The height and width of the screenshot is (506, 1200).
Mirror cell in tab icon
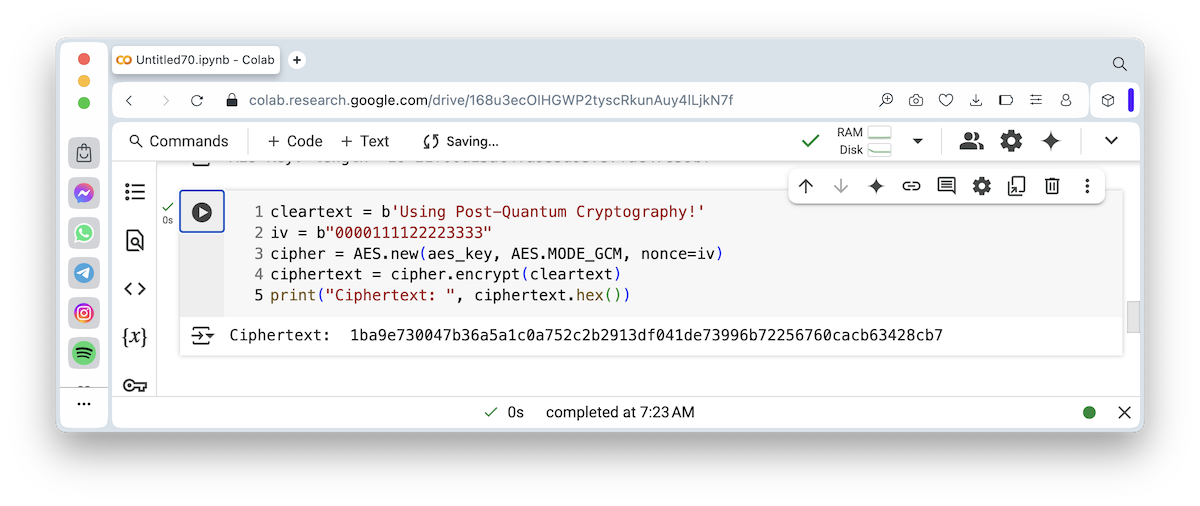pos(1017,186)
